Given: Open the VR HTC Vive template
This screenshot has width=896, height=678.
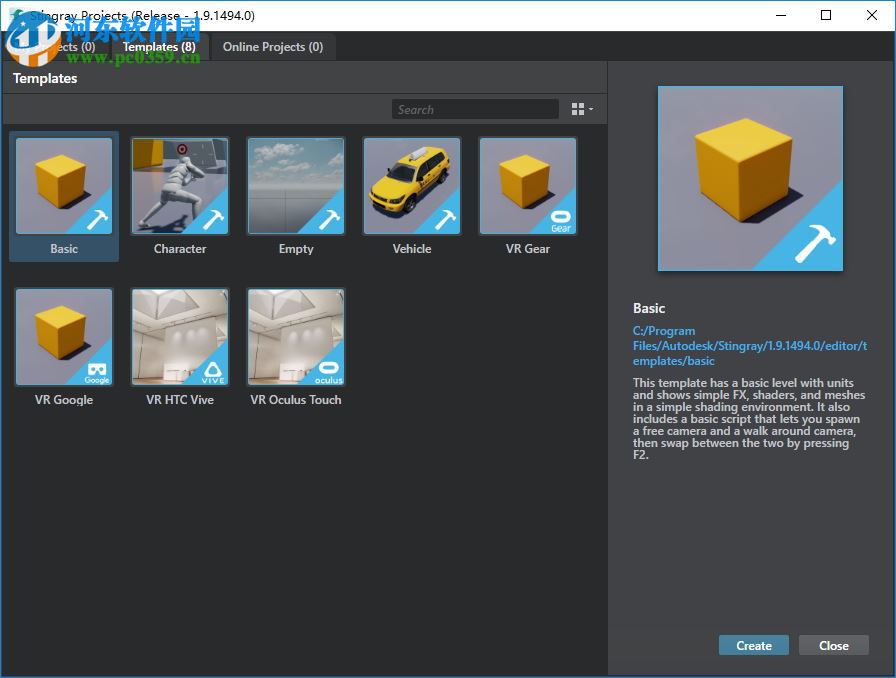Looking at the screenshot, I should click(179, 337).
